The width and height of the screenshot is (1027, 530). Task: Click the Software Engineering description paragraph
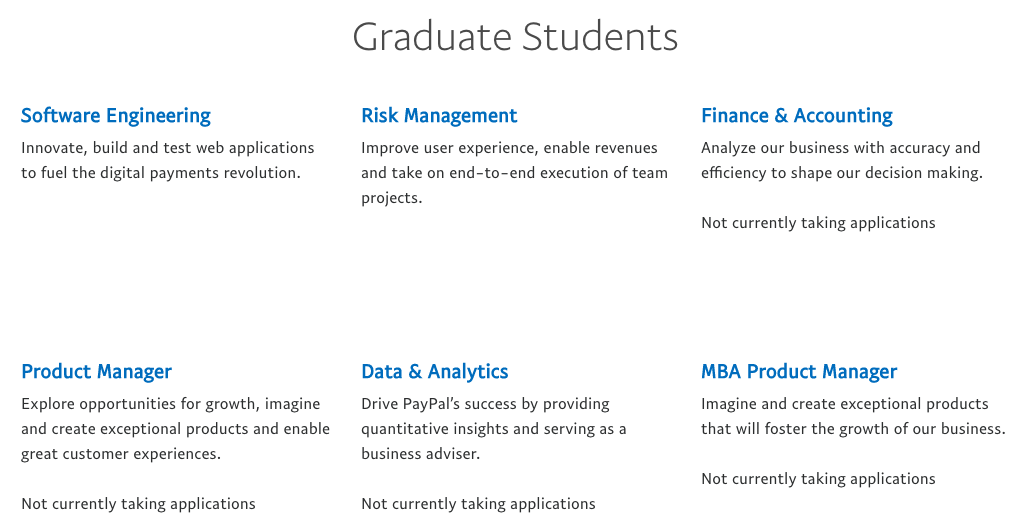coord(167,160)
